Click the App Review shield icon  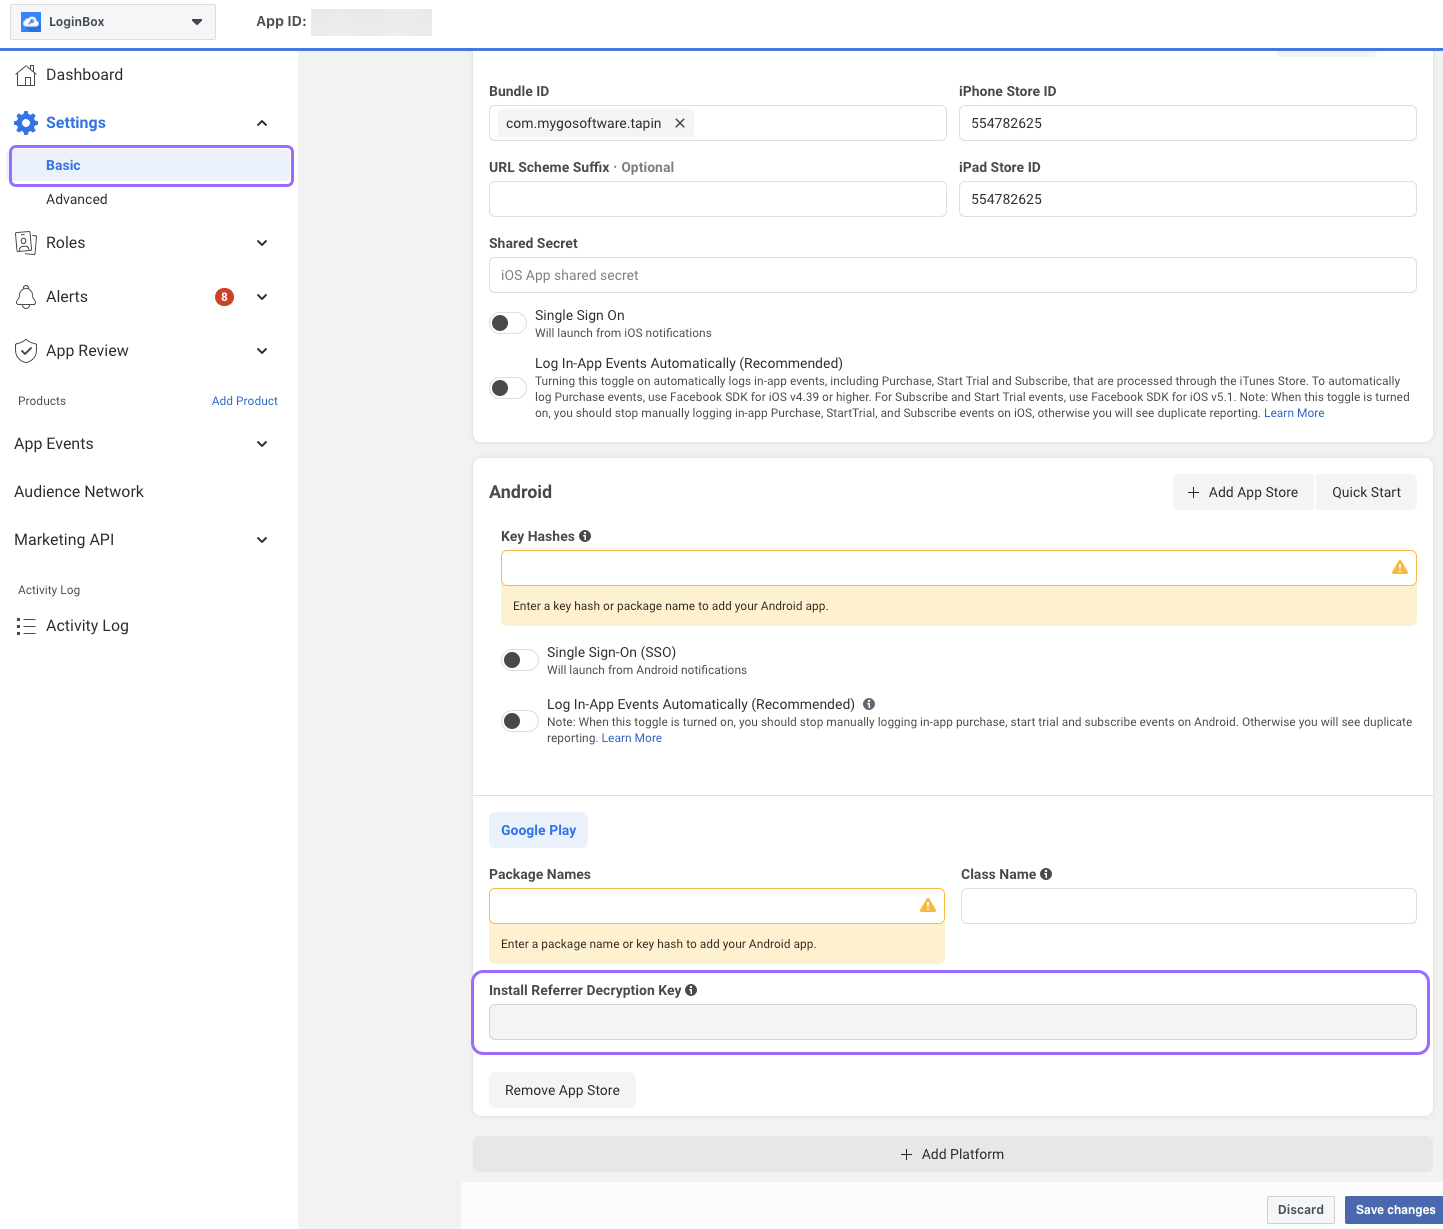tap(26, 351)
